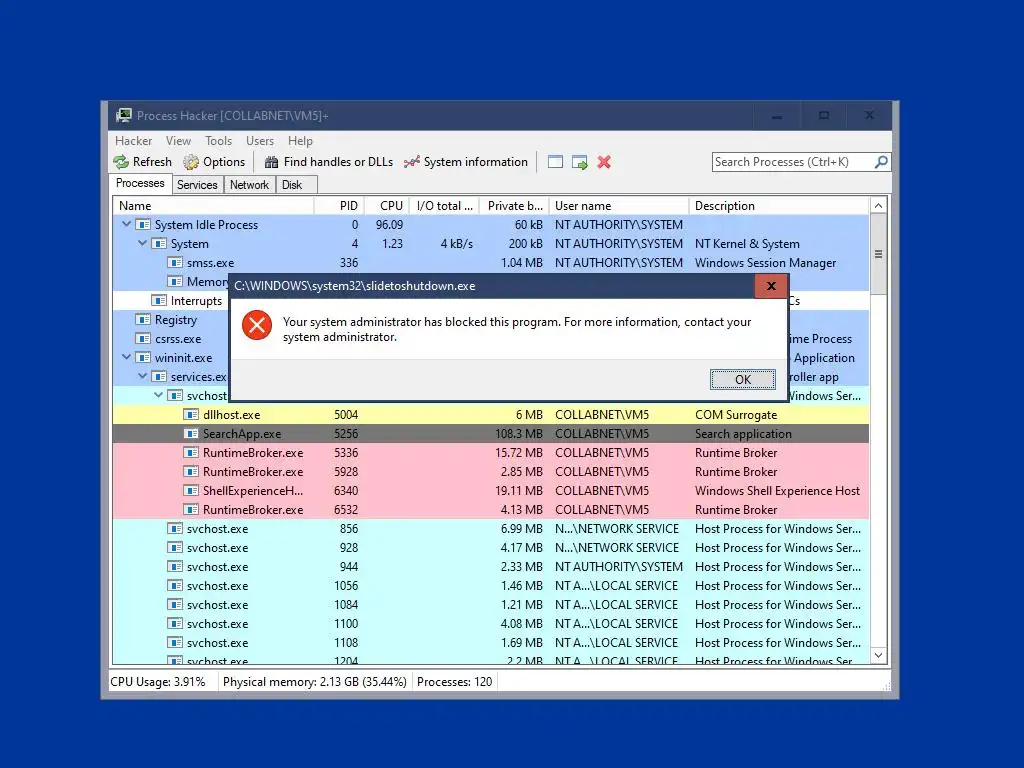Click icon of svchost.exe PID 928
The image size is (1024, 768).
coord(174,547)
